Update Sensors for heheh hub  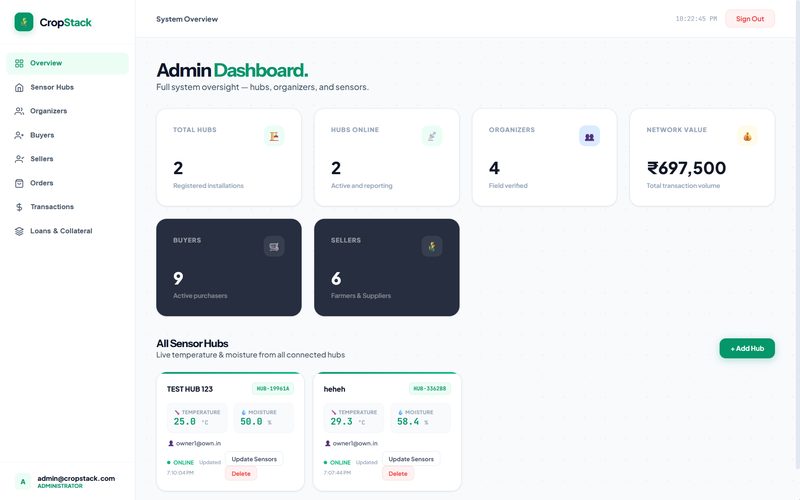[x=411, y=459]
